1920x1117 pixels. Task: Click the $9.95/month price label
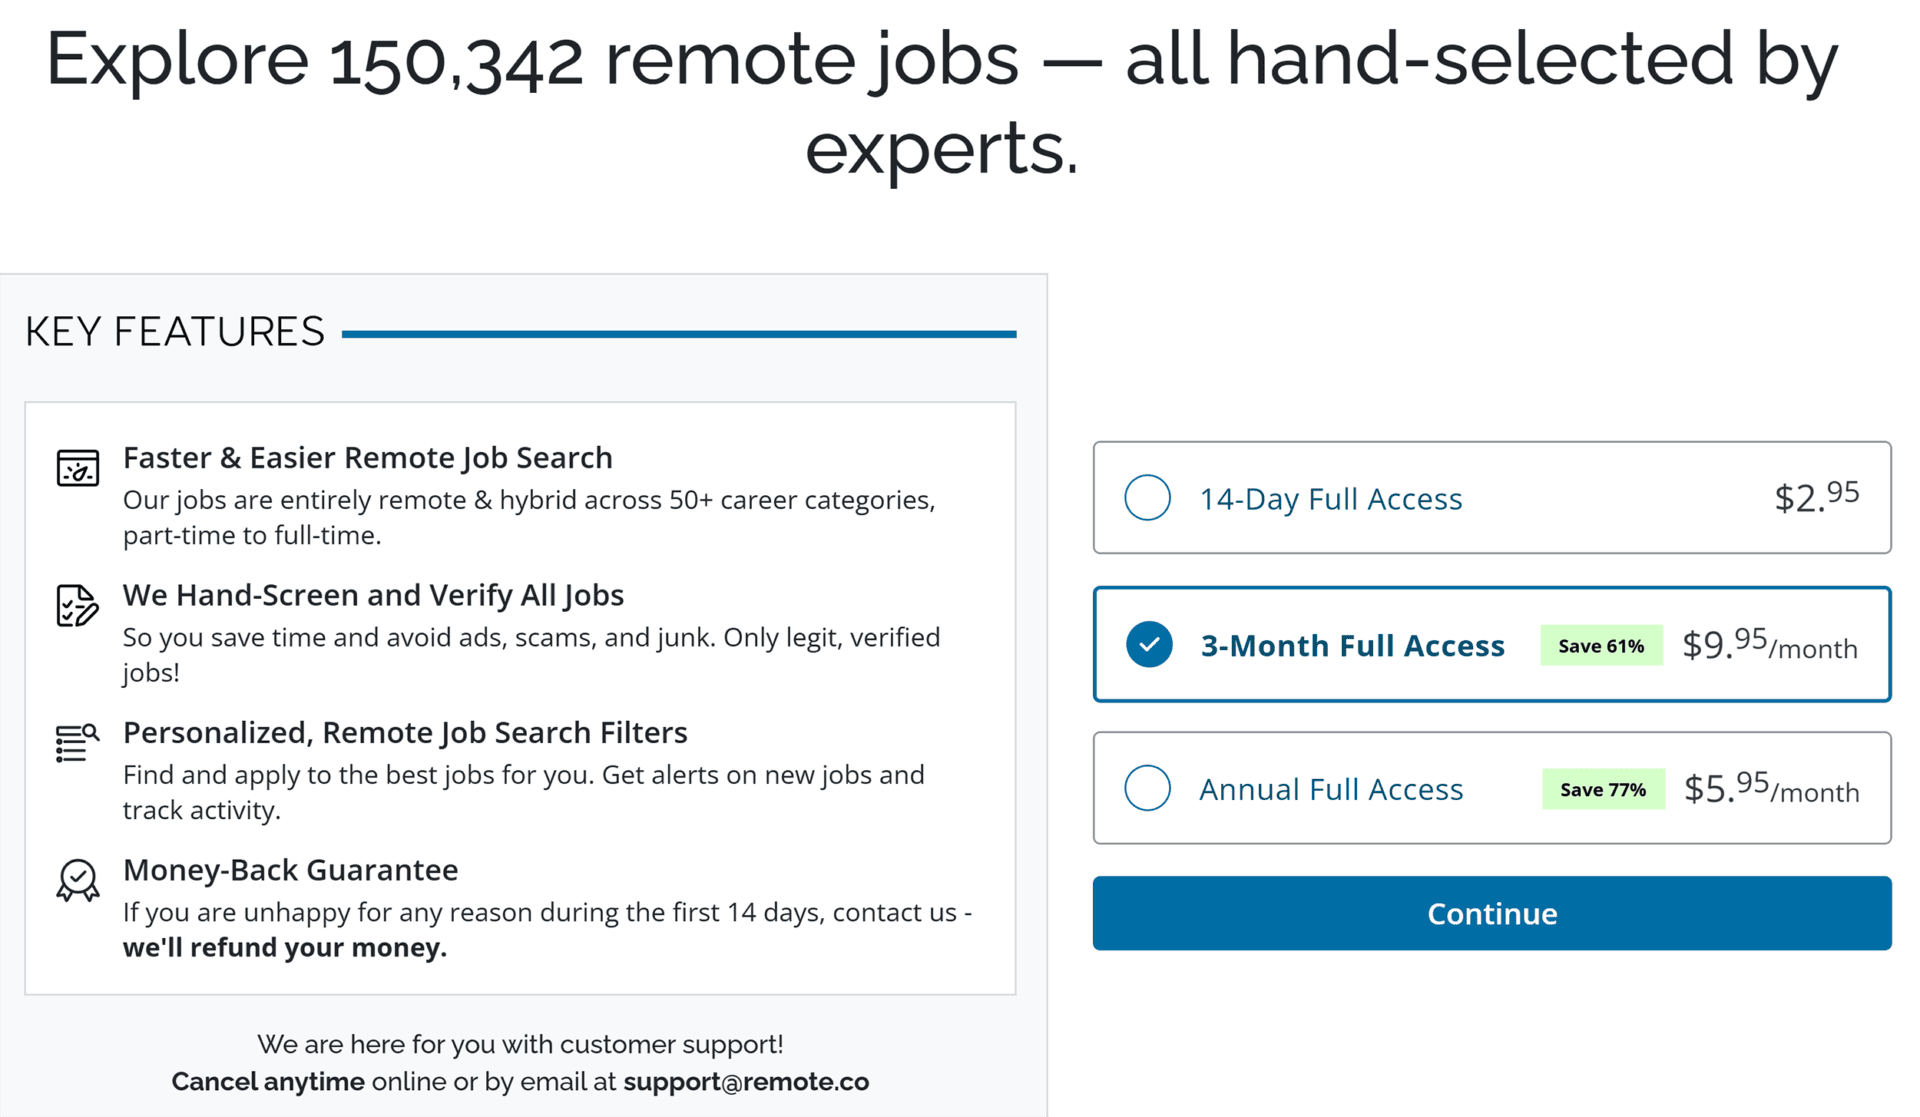coord(1770,645)
